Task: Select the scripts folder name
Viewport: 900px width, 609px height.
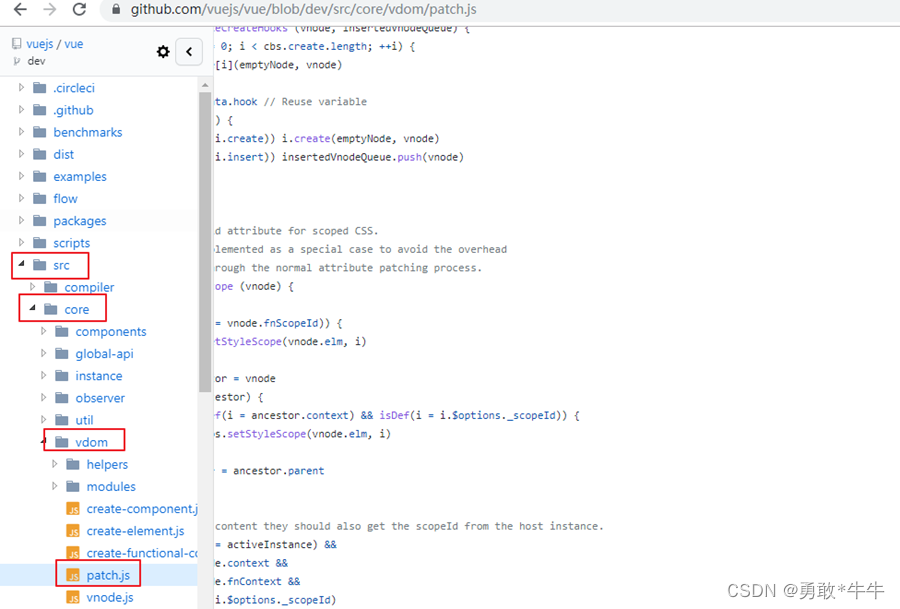Action: (72, 243)
